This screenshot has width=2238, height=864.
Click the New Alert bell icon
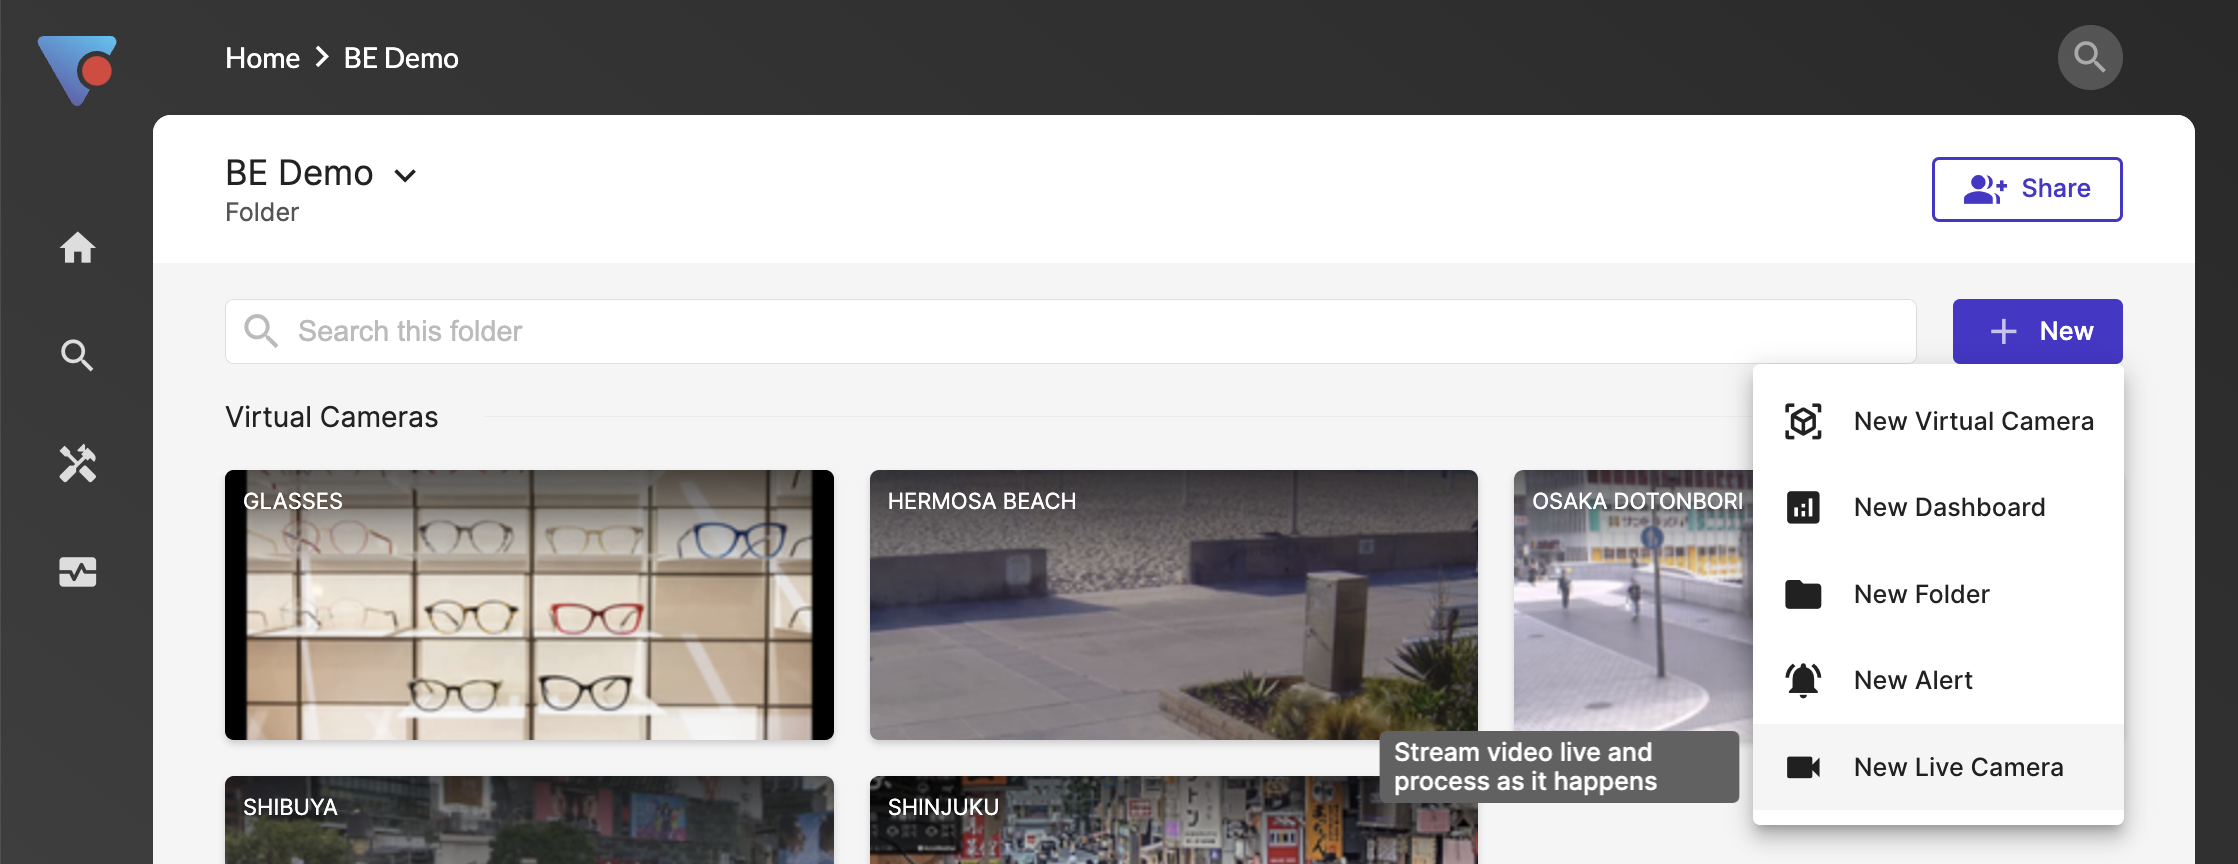coord(1803,680)
